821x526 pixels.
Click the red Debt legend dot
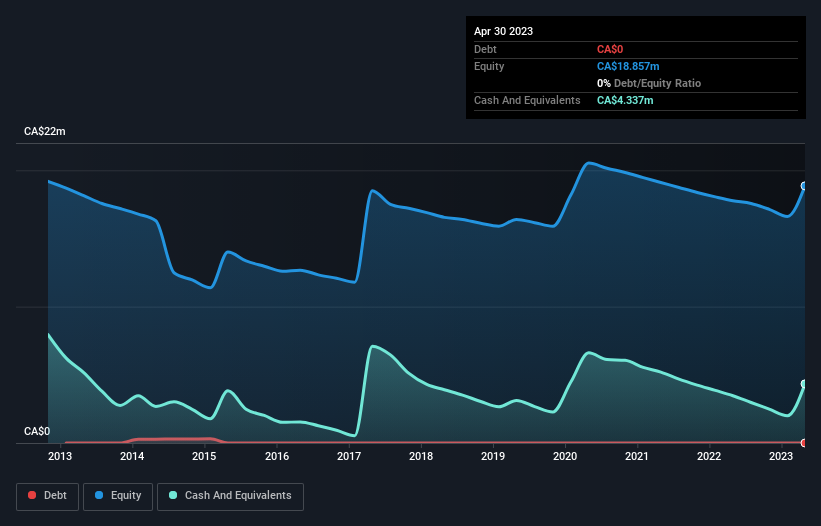point(32,495)
